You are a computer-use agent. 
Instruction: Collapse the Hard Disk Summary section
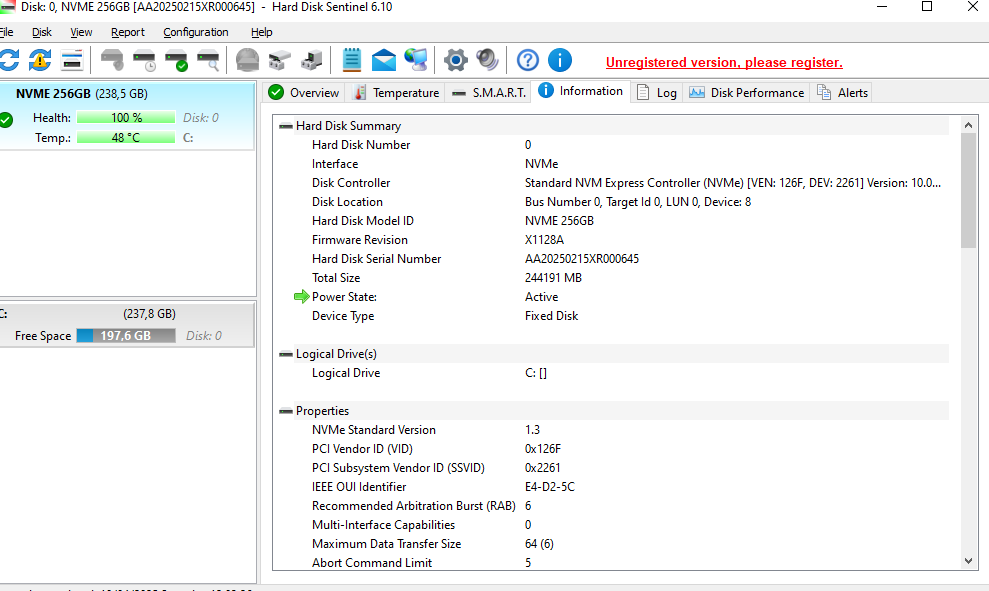point(286,126)
